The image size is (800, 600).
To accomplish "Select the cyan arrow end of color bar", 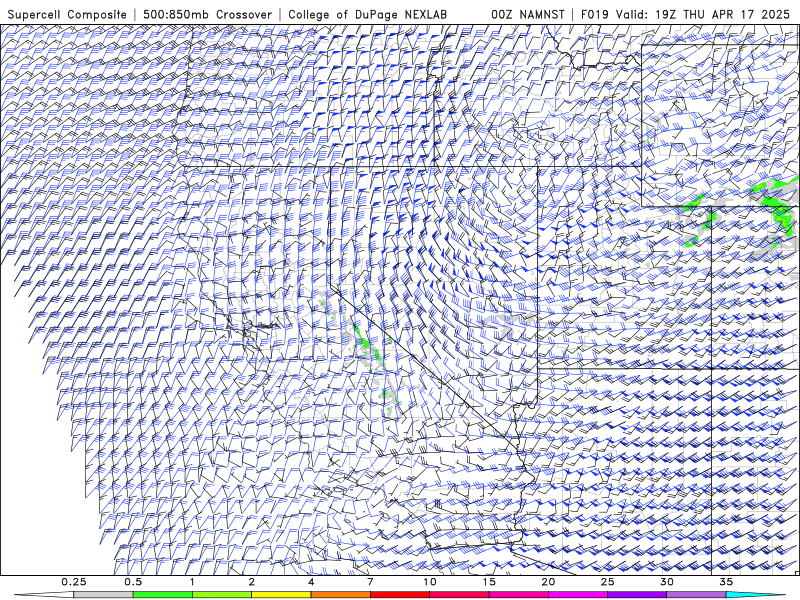I will 755,595.
